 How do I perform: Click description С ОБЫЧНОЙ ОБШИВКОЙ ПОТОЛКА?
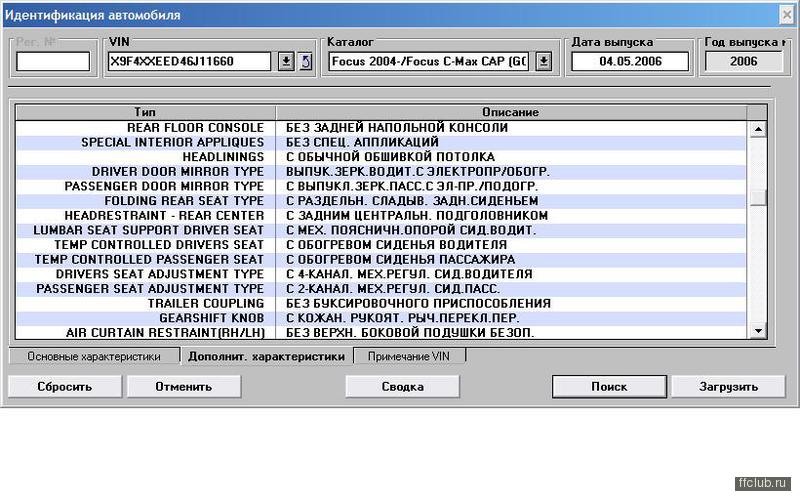(390, 157)
